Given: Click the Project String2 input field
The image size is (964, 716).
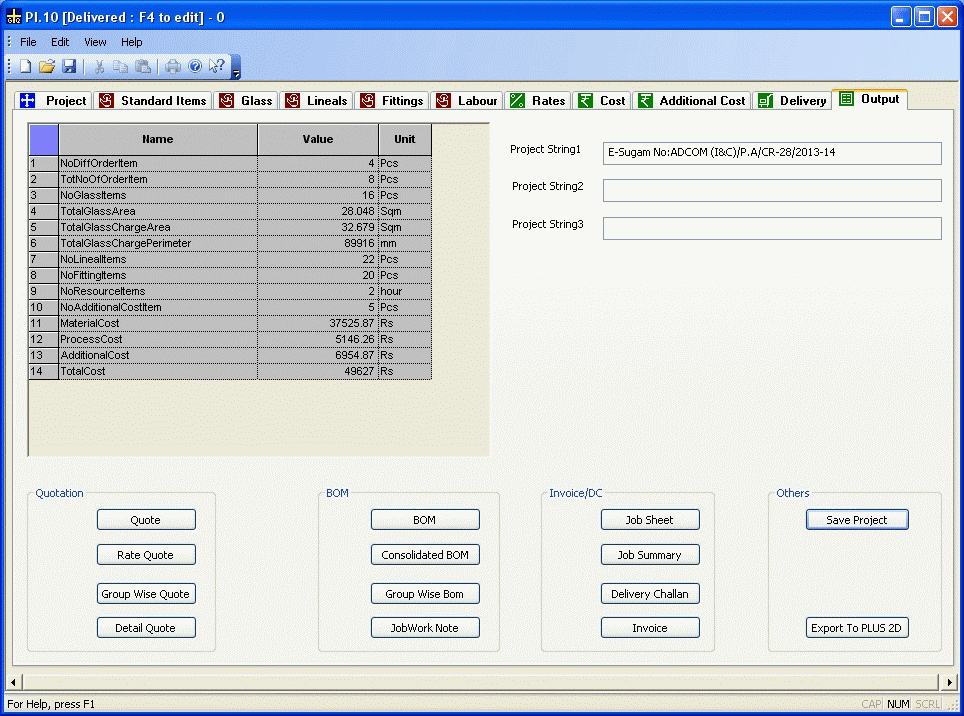Looking at the screenshot, I should [771, 191].
